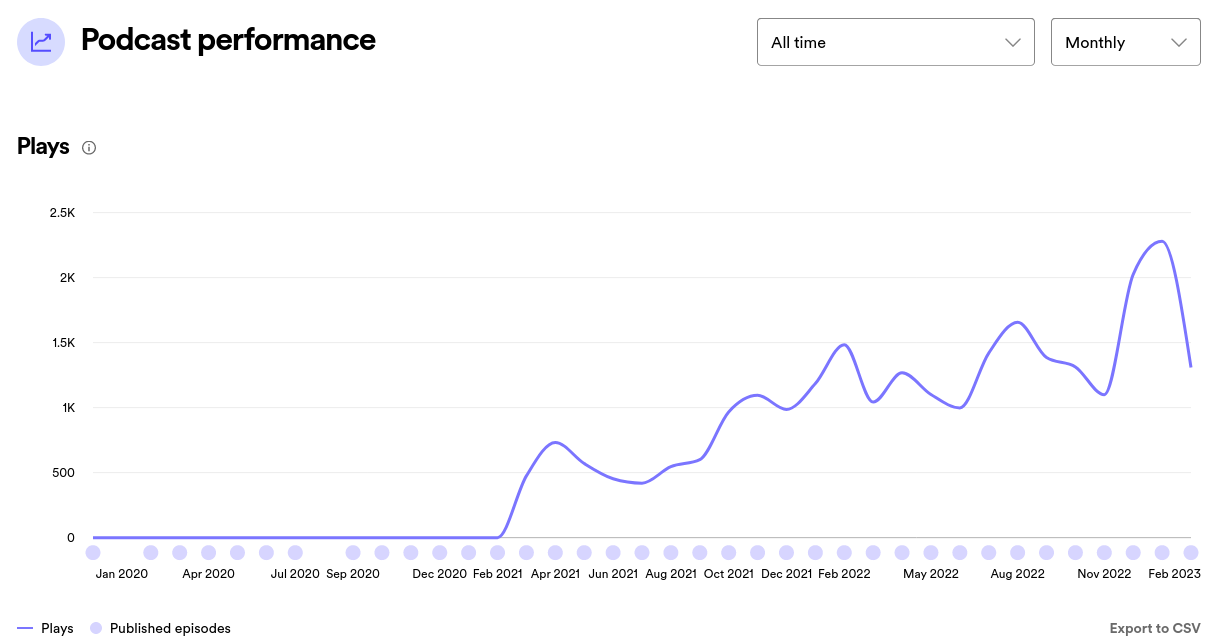
Task: Click the chevron arrow in All time box
Action: 1012,43
